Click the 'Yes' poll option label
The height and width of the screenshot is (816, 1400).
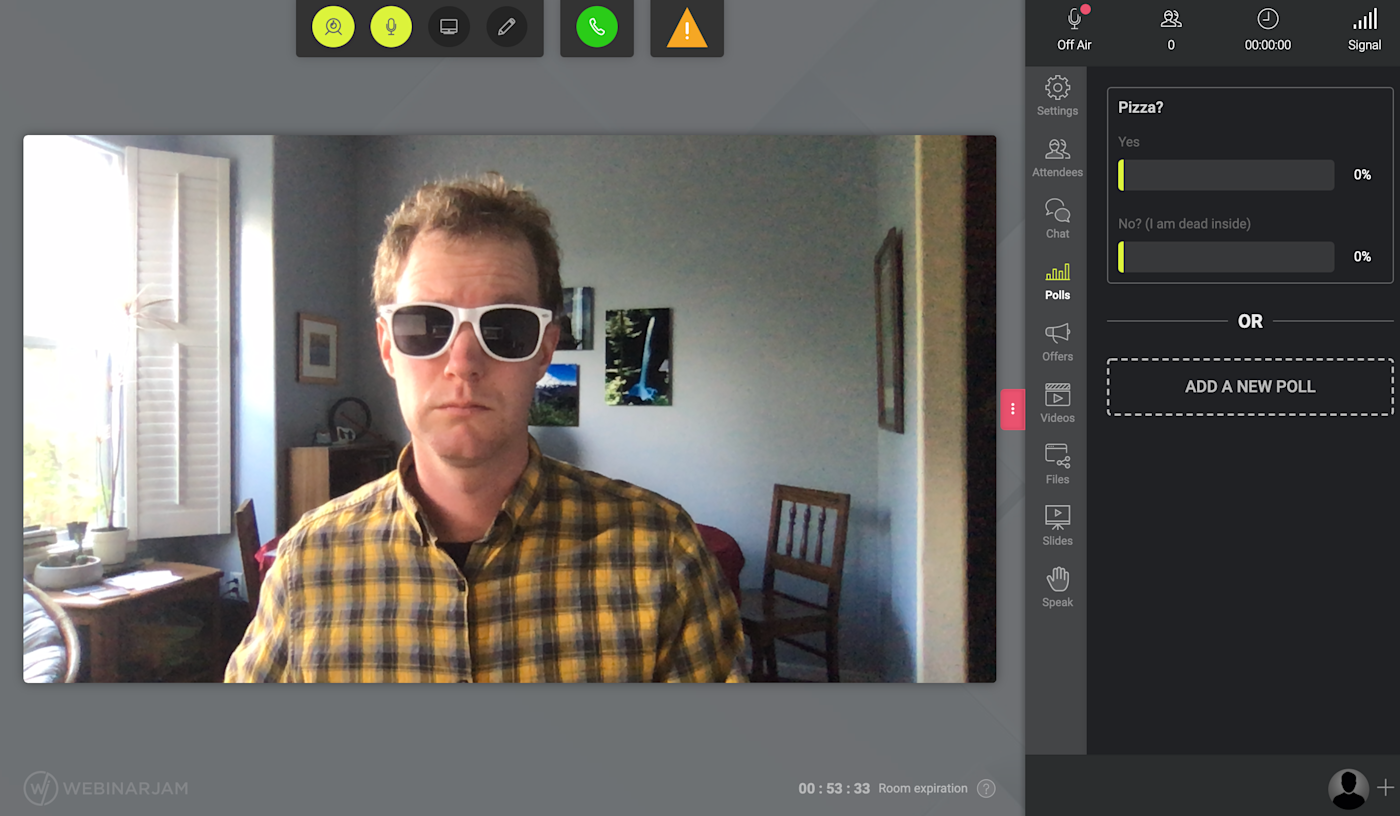pos(1129,142)
